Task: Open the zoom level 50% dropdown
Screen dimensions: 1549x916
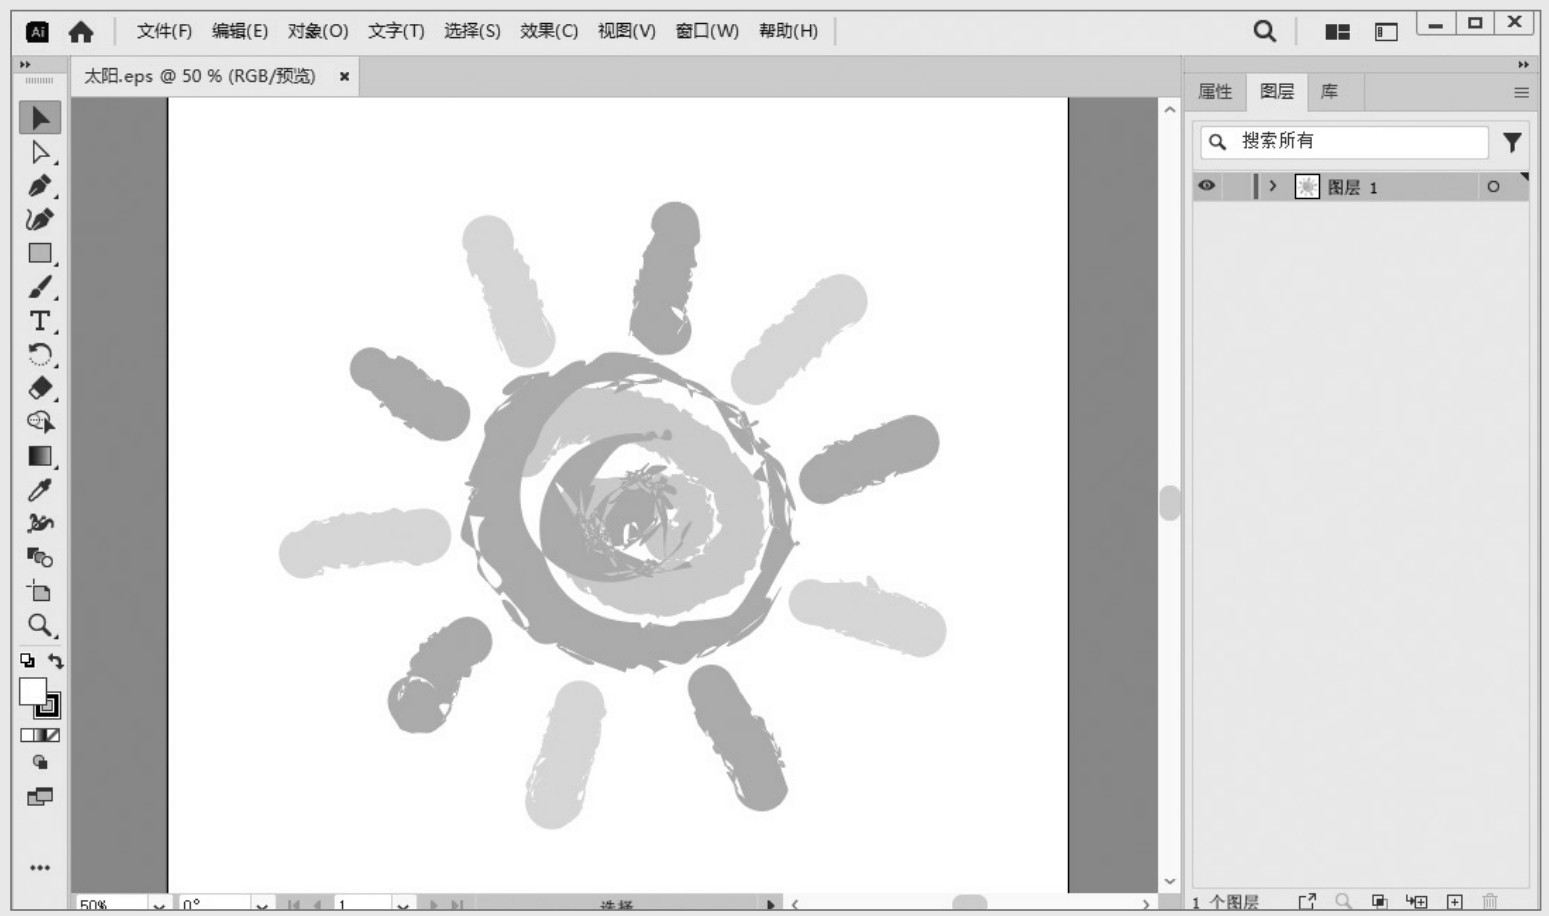Action: pyautogui.click(x=158, y=905)
